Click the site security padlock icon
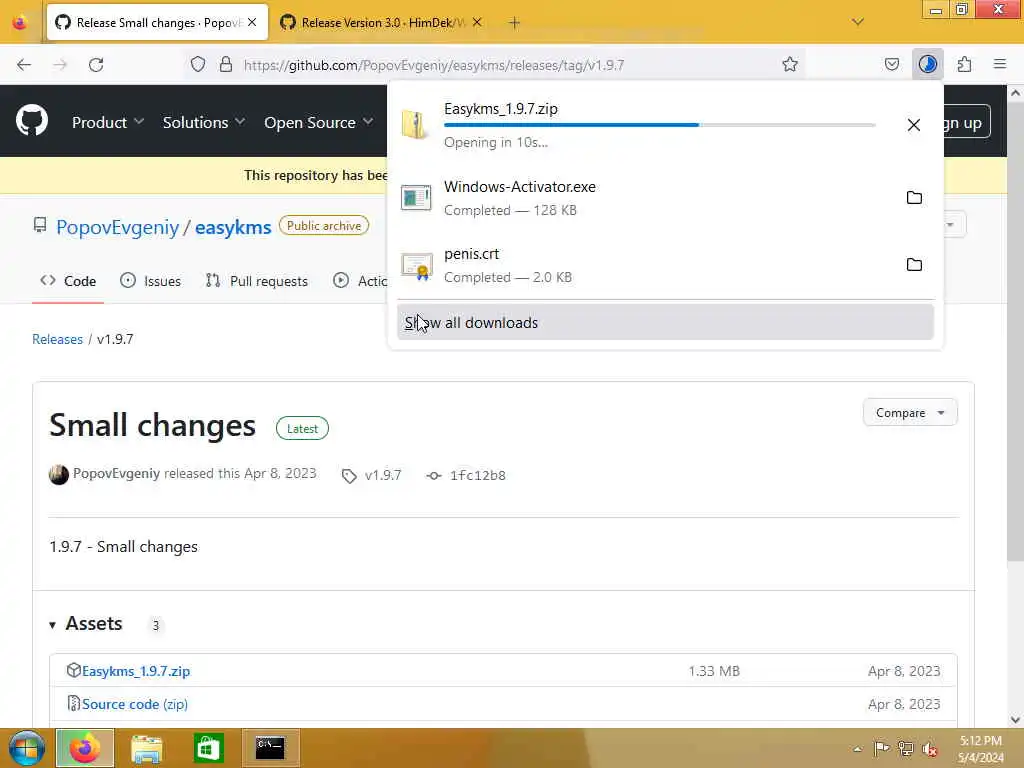 pyautogui.click(x=226, y=64)
